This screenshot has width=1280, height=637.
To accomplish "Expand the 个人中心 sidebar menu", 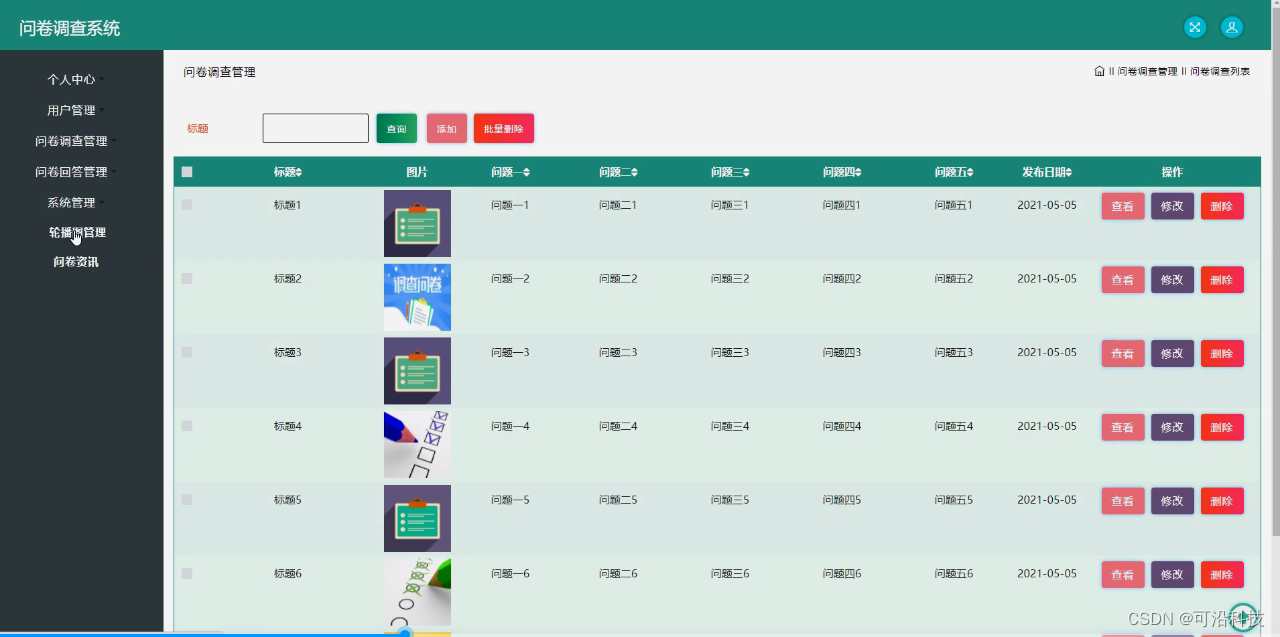I will pyautogui.click(x=76, y=79).
